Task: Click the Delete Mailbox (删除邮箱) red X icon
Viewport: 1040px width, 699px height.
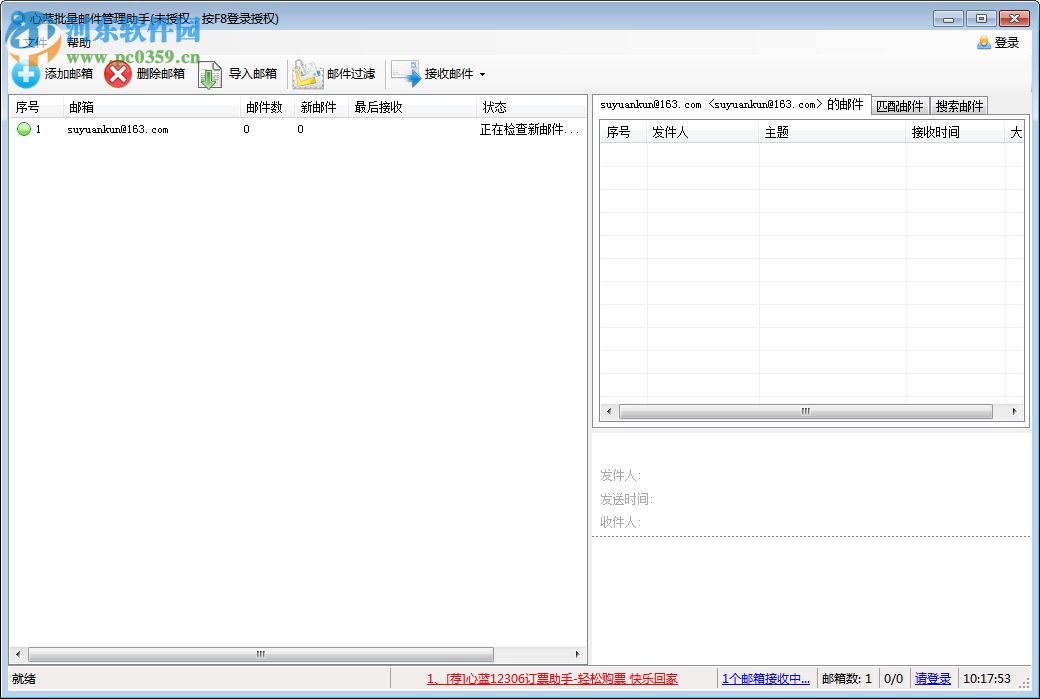Action: coord(118,74)
